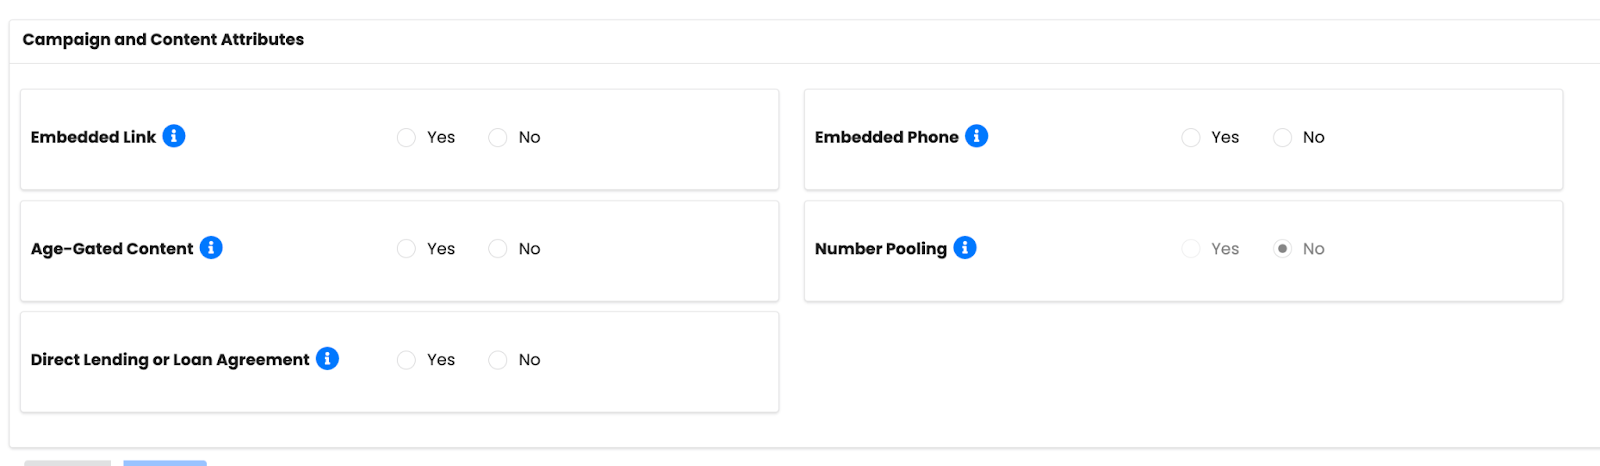Open the Embedded Phone info tooltip icon

977,136
